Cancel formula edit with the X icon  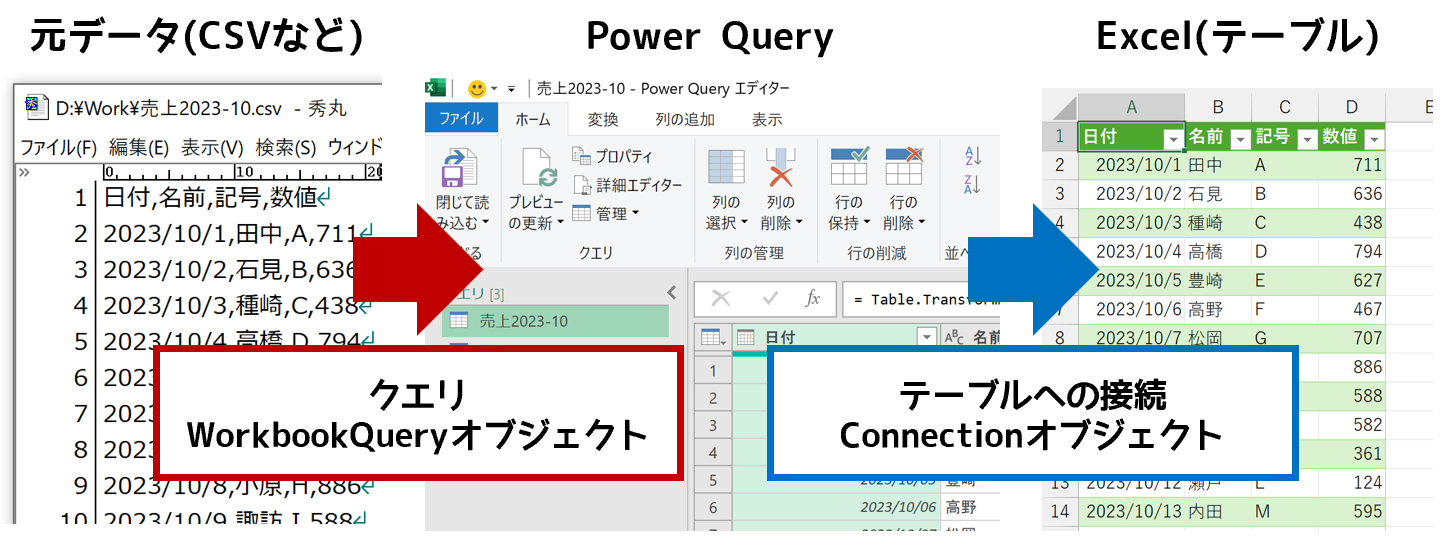click(720, 298)
